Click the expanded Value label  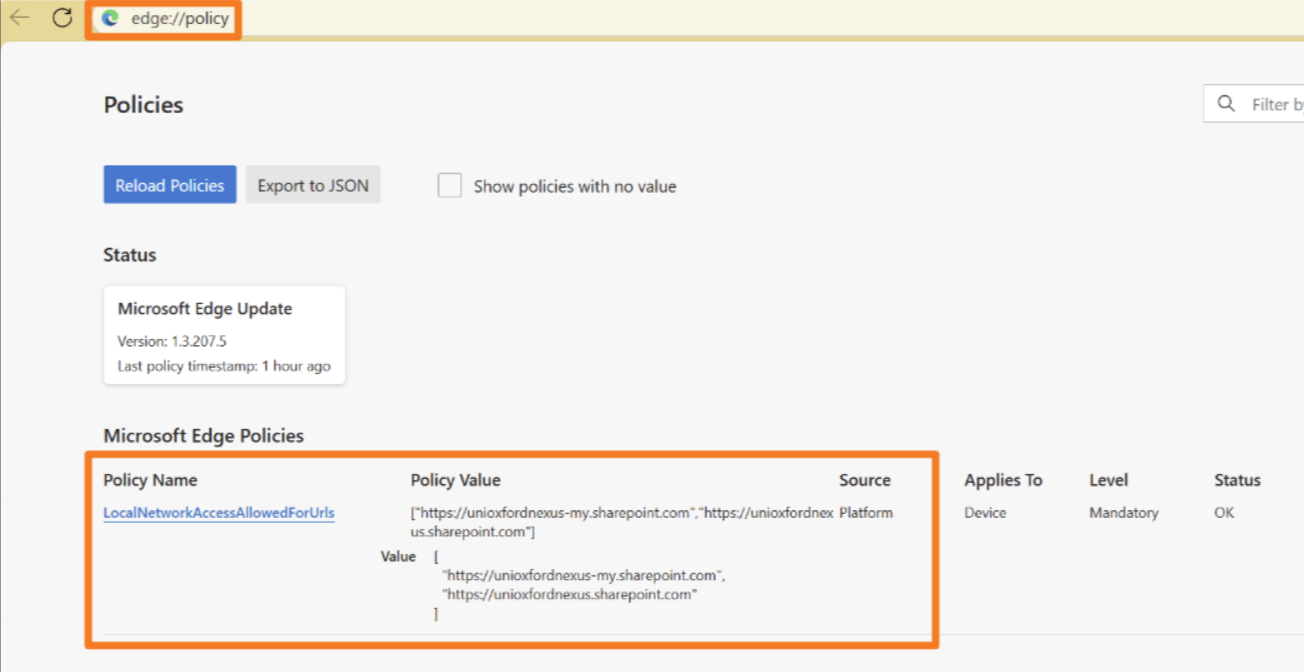tap(398, 556)
